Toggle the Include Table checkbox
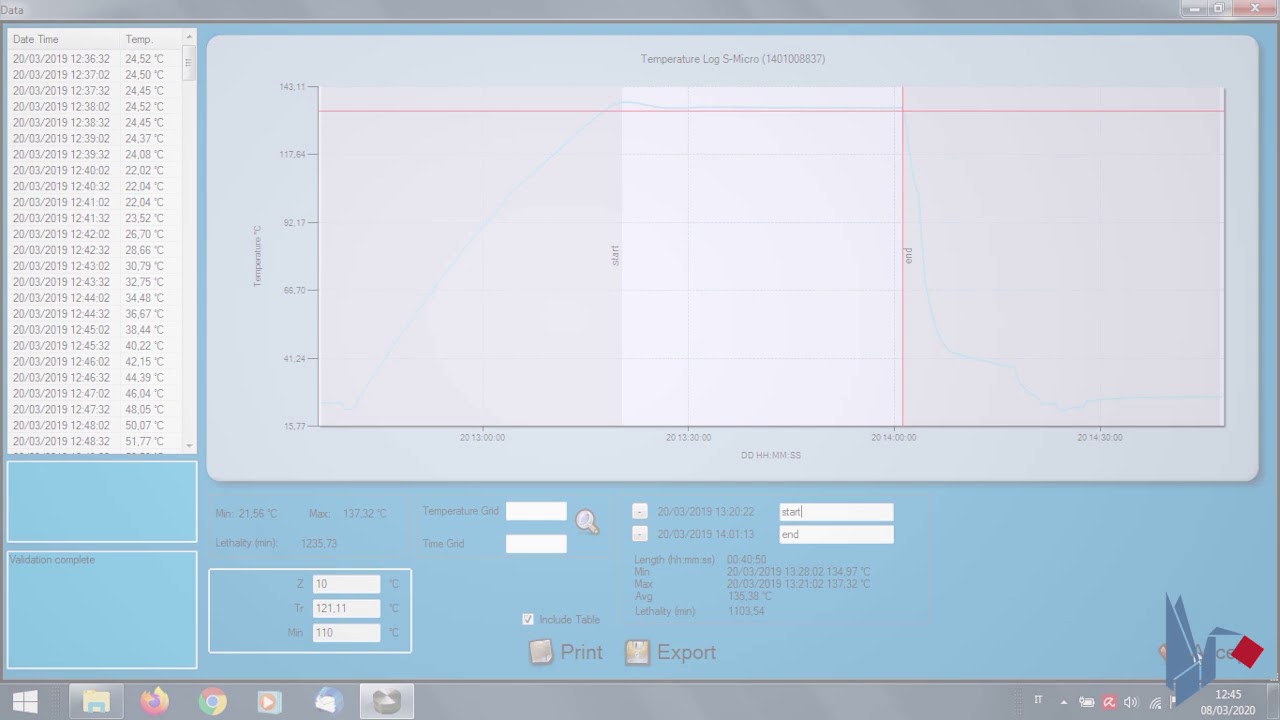 [x=528, y=619]
